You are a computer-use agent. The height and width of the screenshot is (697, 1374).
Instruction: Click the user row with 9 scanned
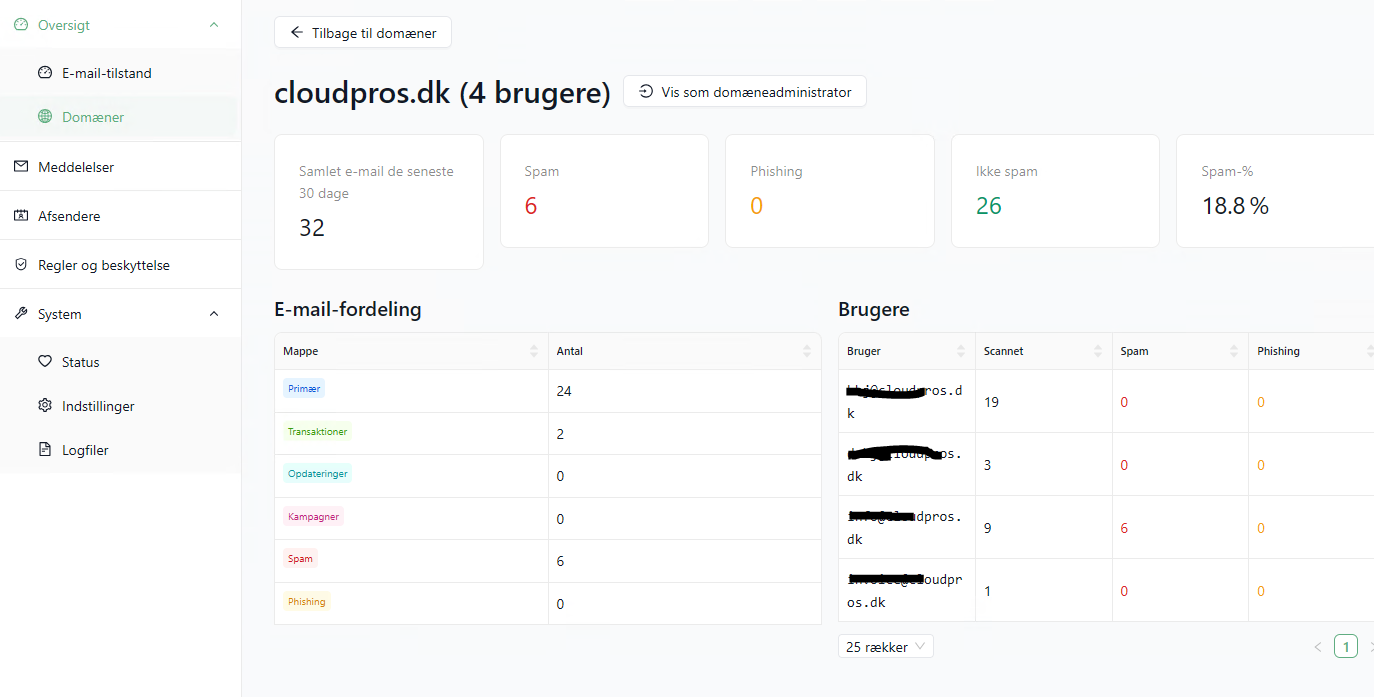1106,528
